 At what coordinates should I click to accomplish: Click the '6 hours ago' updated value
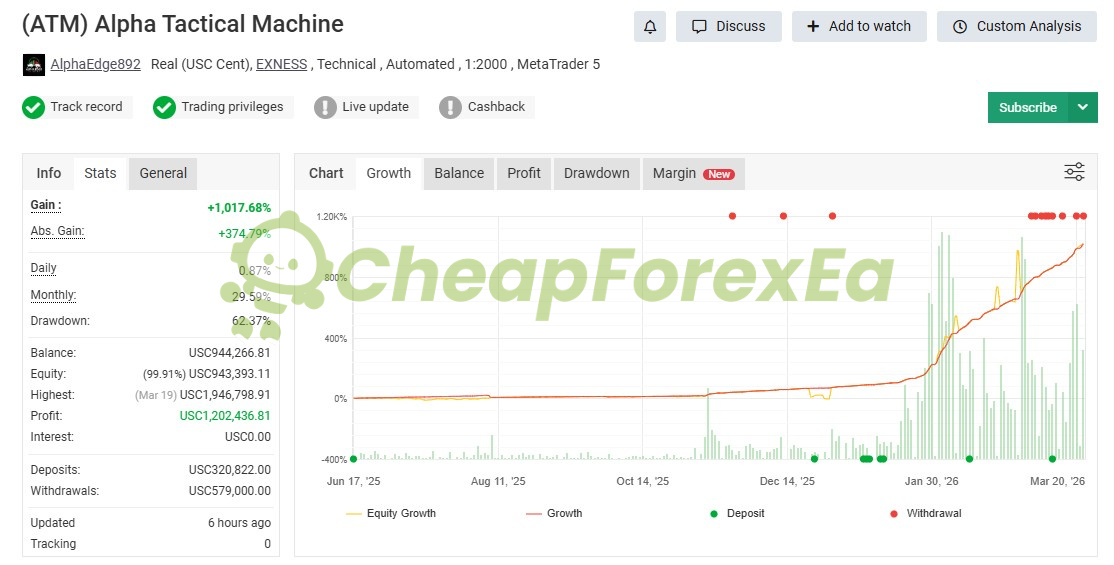(x=239, y=523)
